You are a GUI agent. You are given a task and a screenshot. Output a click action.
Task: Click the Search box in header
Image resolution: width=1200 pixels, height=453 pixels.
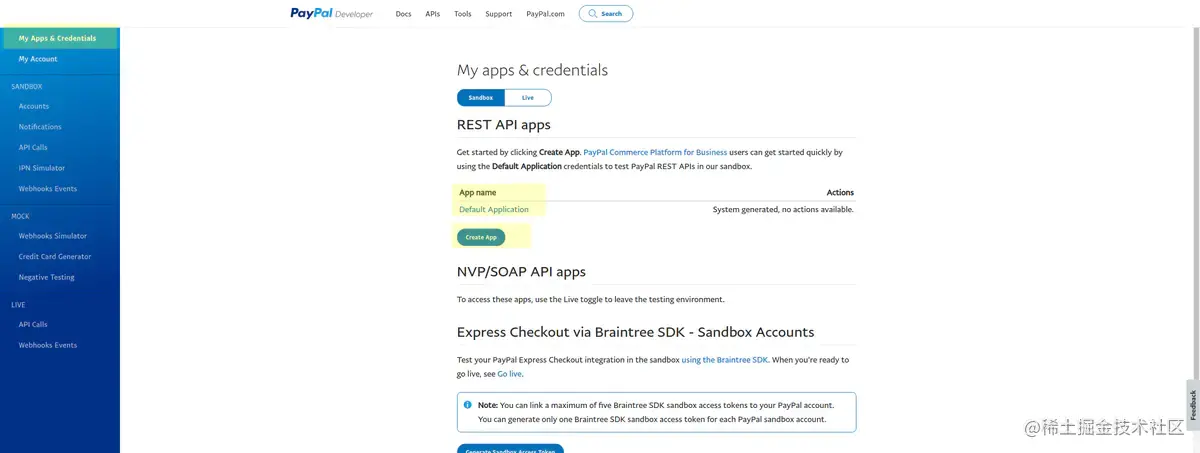point(606,14)
